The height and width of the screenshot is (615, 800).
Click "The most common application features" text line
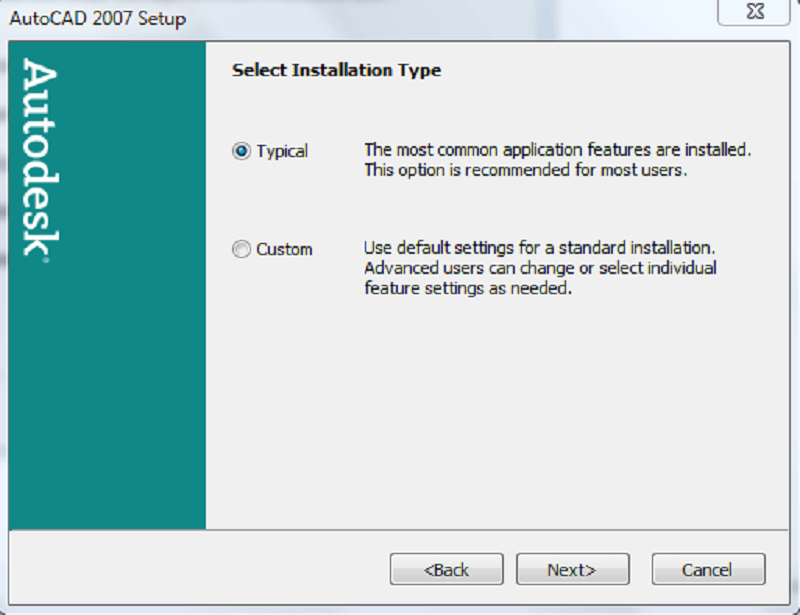pos(557,150)
